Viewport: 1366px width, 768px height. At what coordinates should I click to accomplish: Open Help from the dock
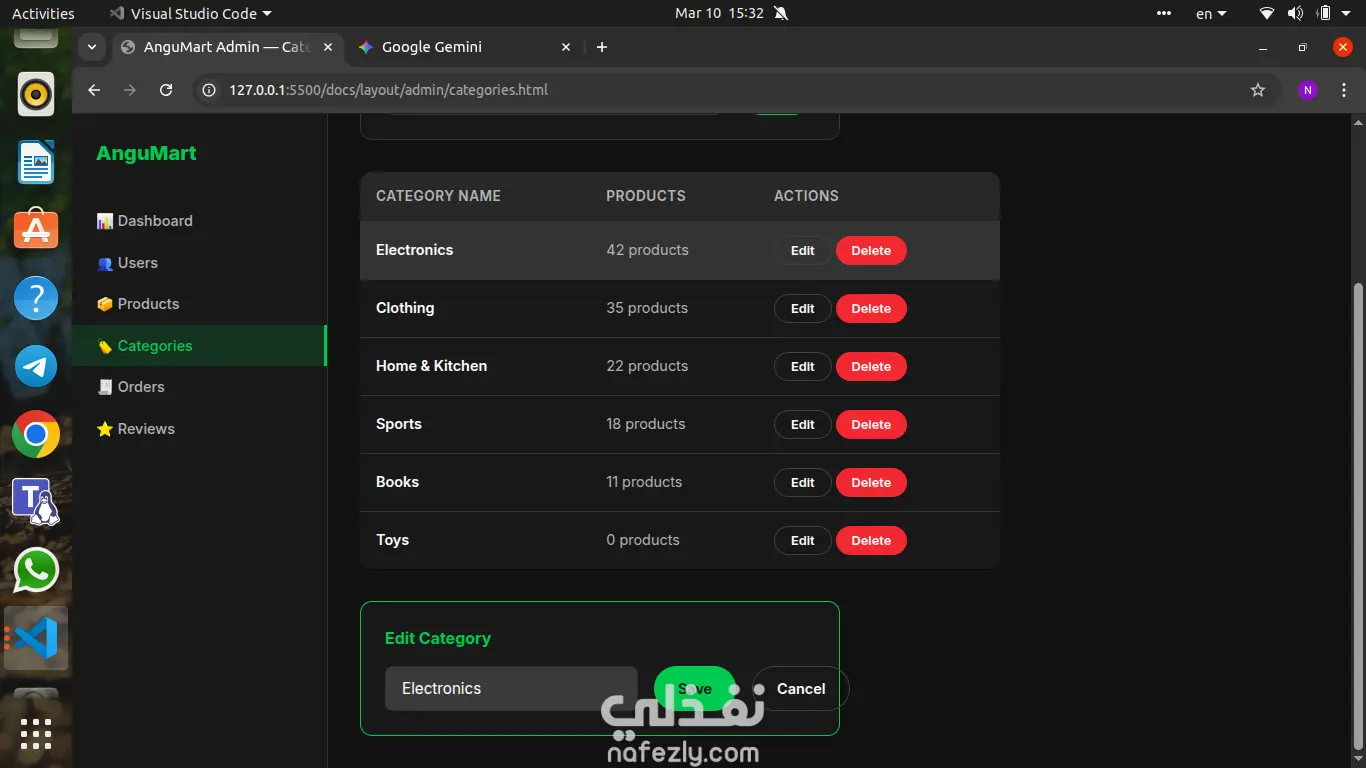(36, 298)
